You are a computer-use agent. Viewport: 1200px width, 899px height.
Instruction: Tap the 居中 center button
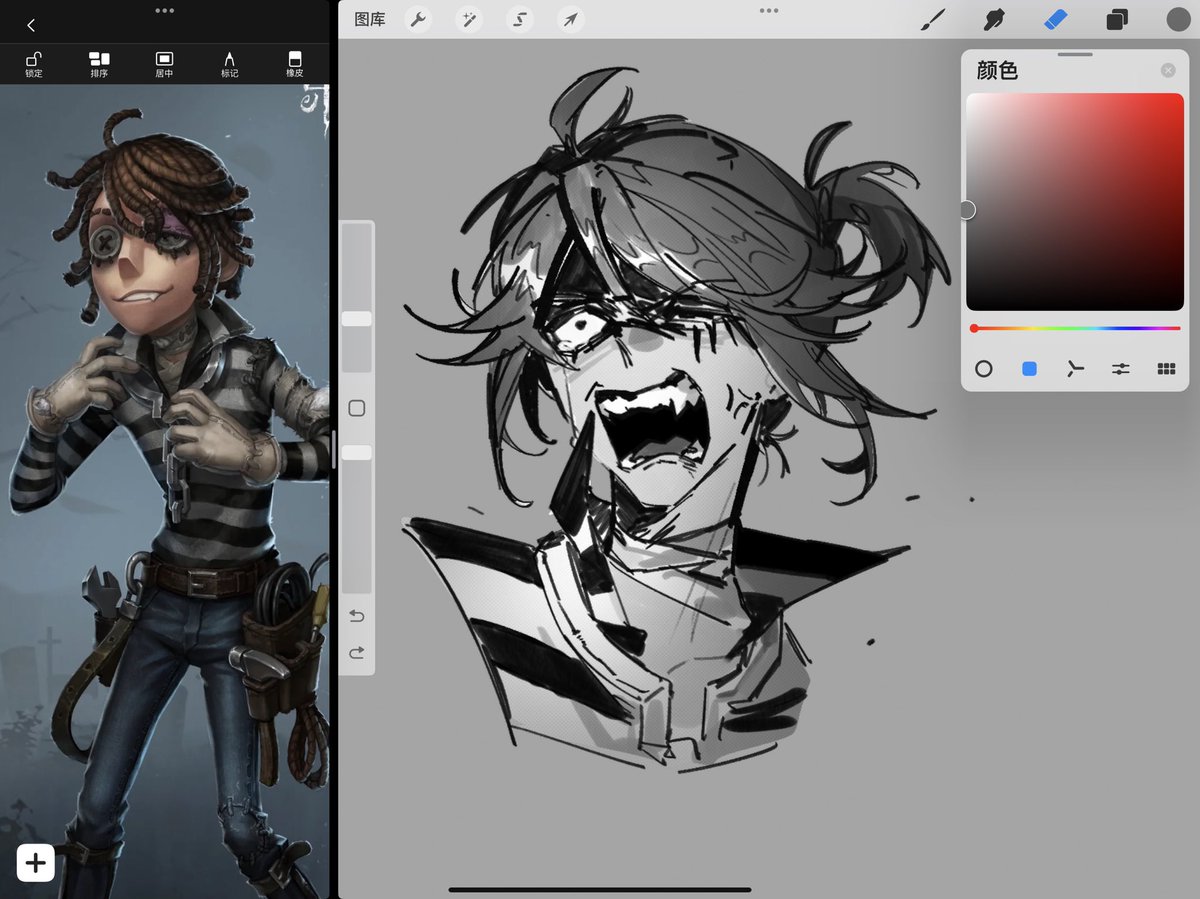pyautogui.click(x=165, y=64)
